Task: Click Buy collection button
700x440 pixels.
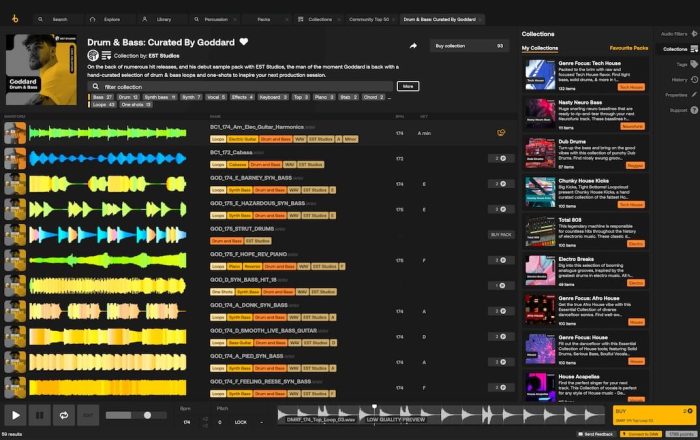Action: [x=470, y=46]
